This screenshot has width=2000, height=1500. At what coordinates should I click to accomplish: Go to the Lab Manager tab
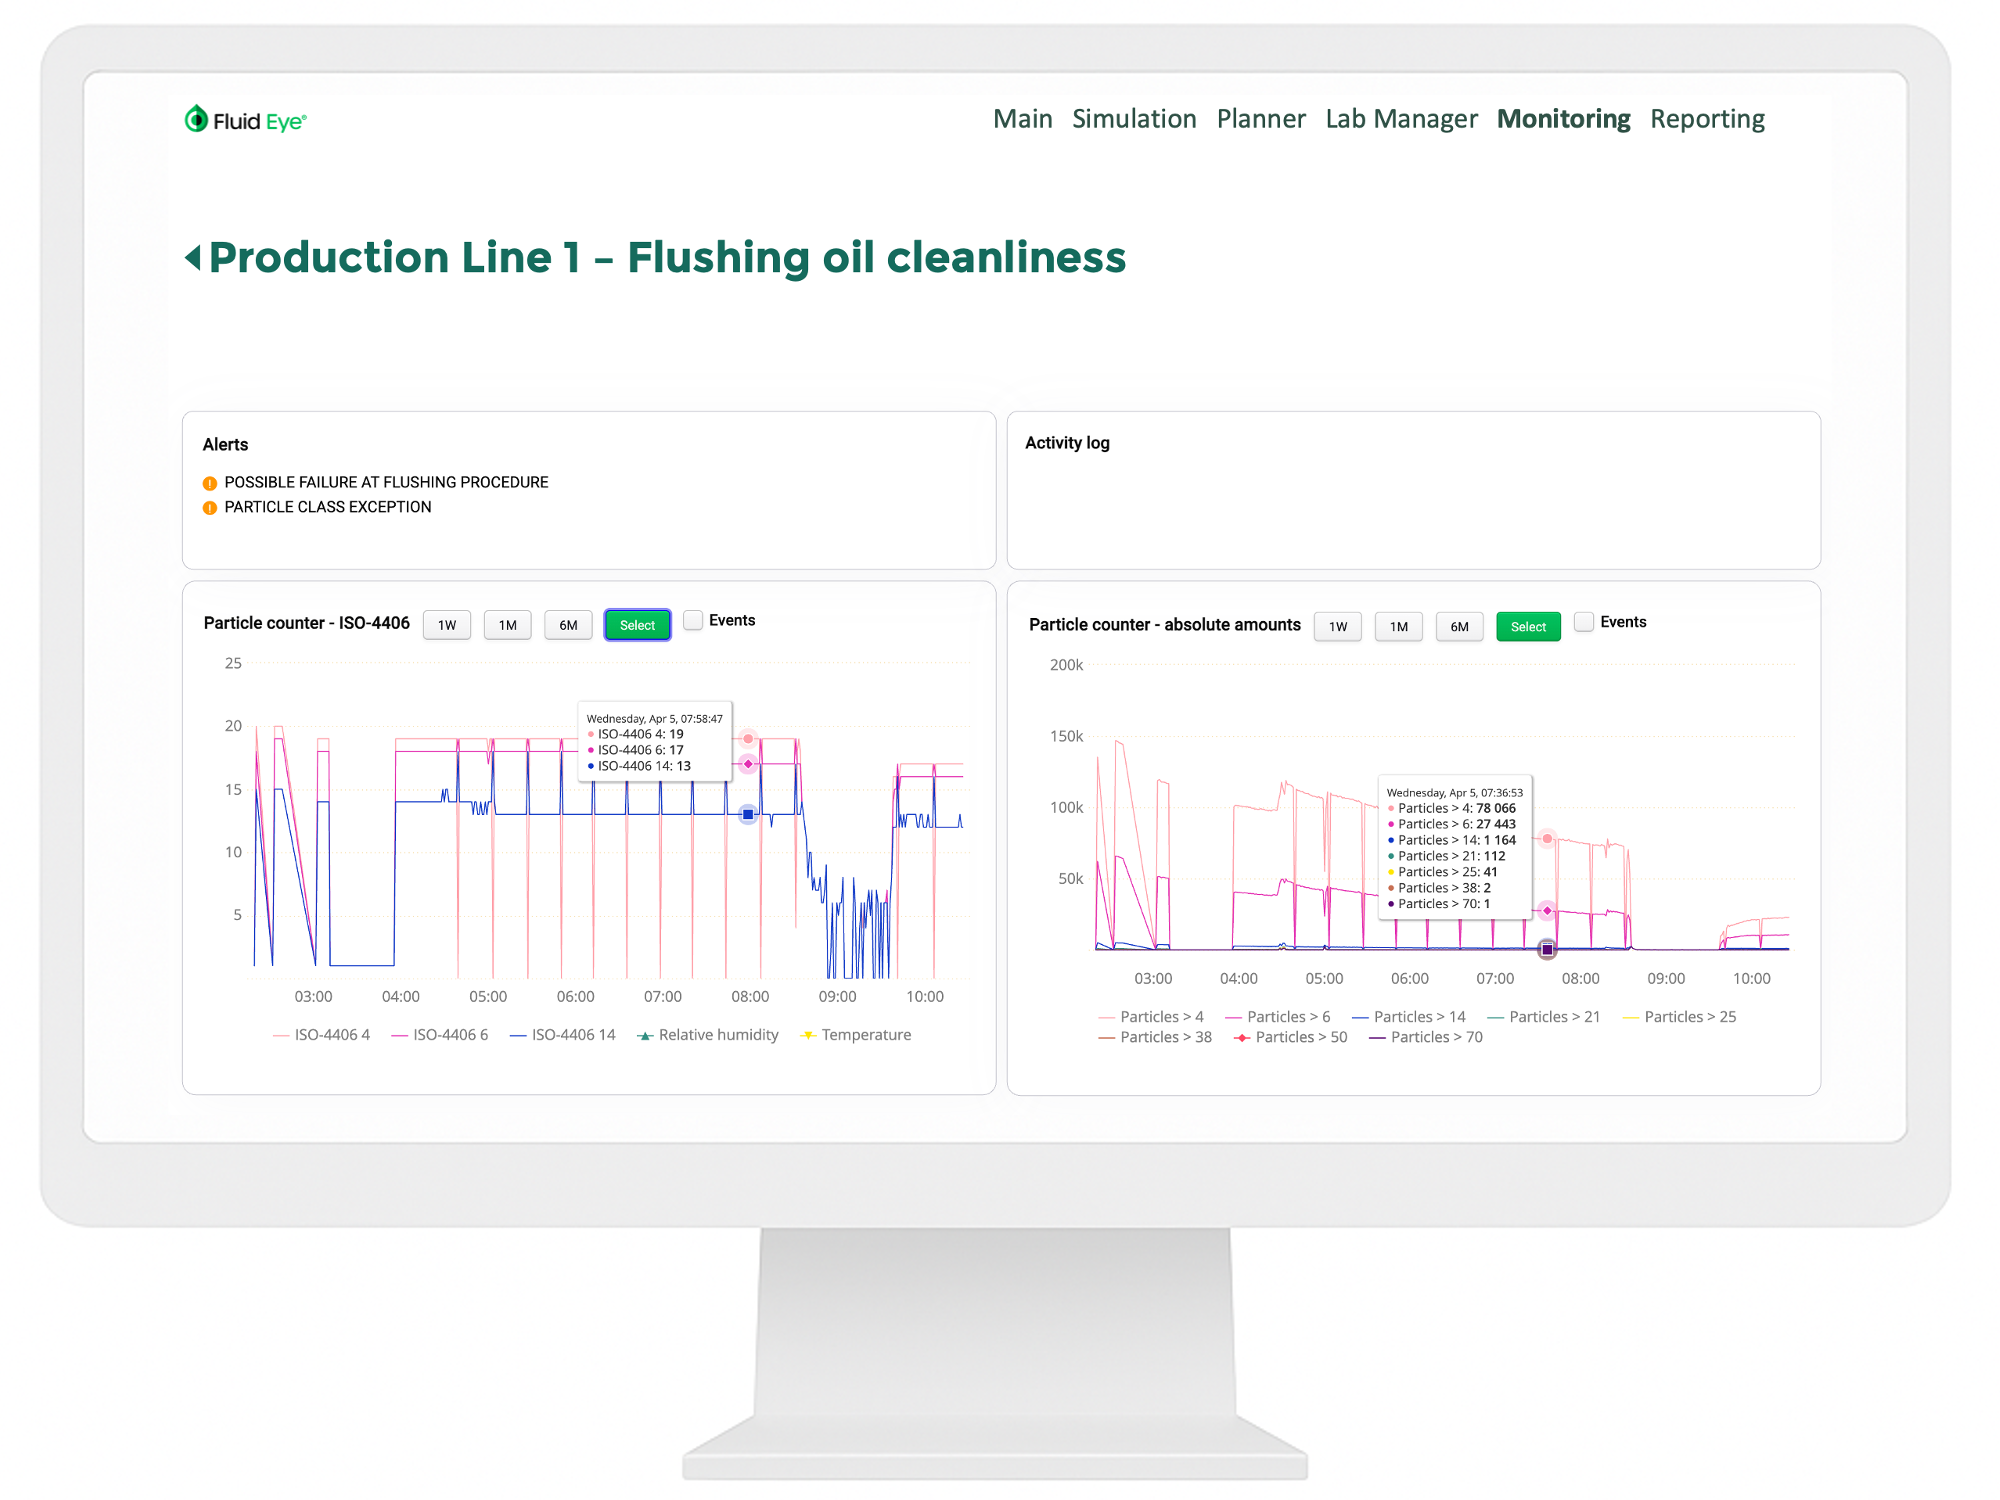[1401, 119]
